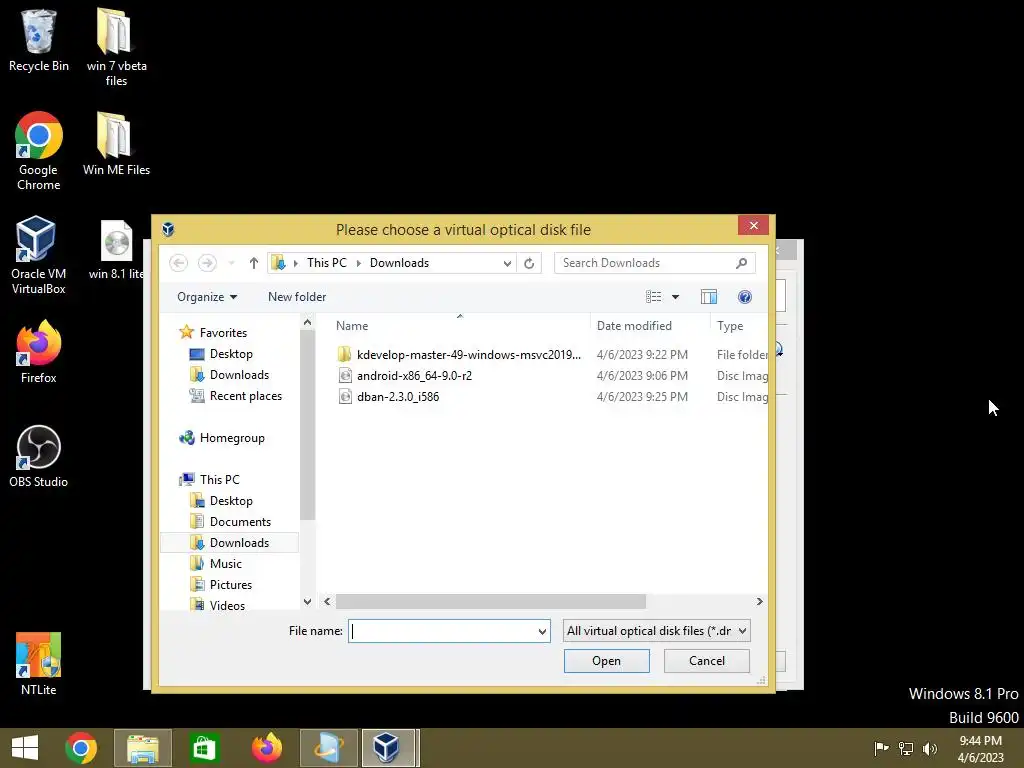Show the preview pane

709,297
